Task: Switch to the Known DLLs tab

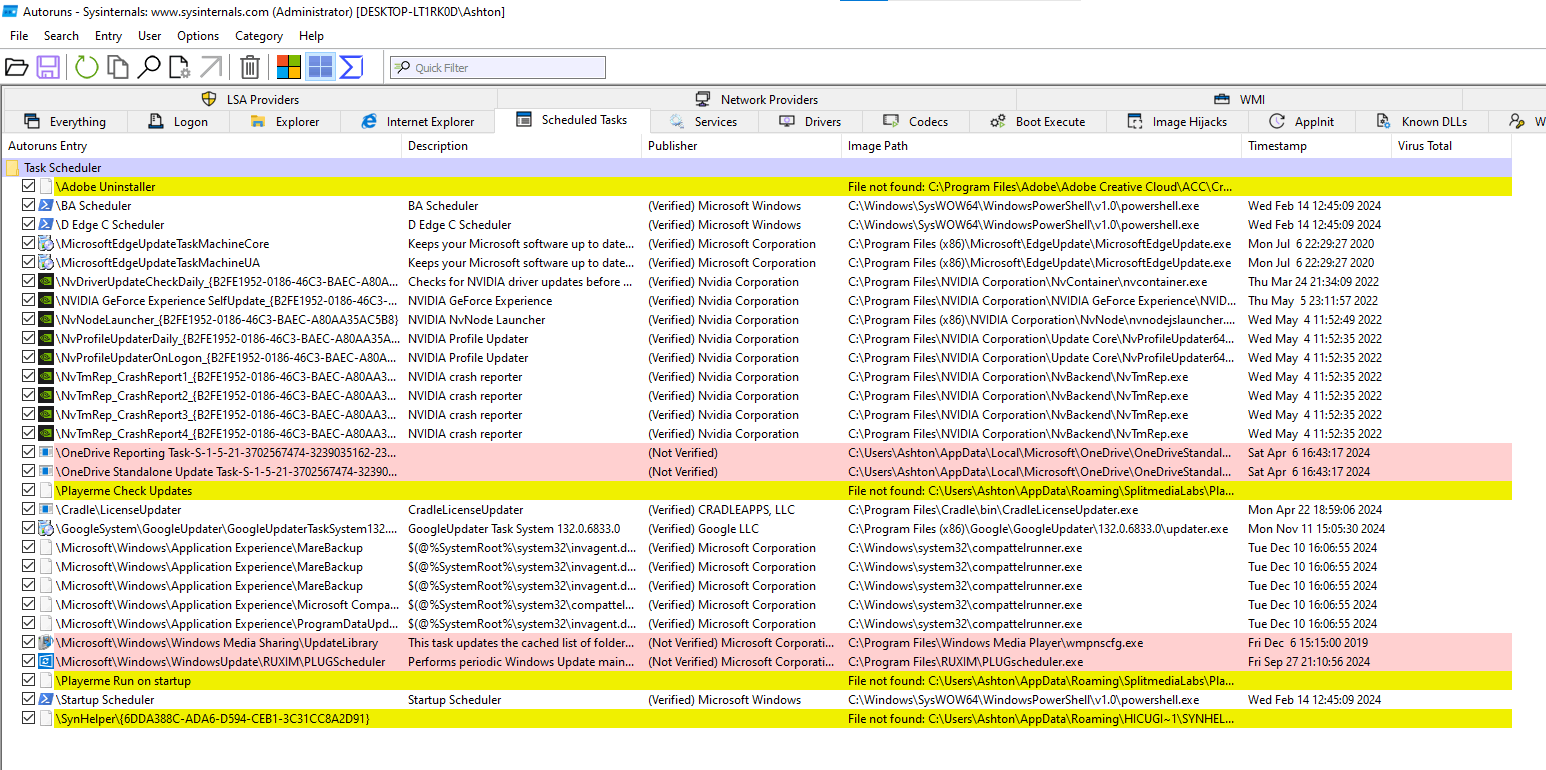Action: click(x=1423, y=122)
